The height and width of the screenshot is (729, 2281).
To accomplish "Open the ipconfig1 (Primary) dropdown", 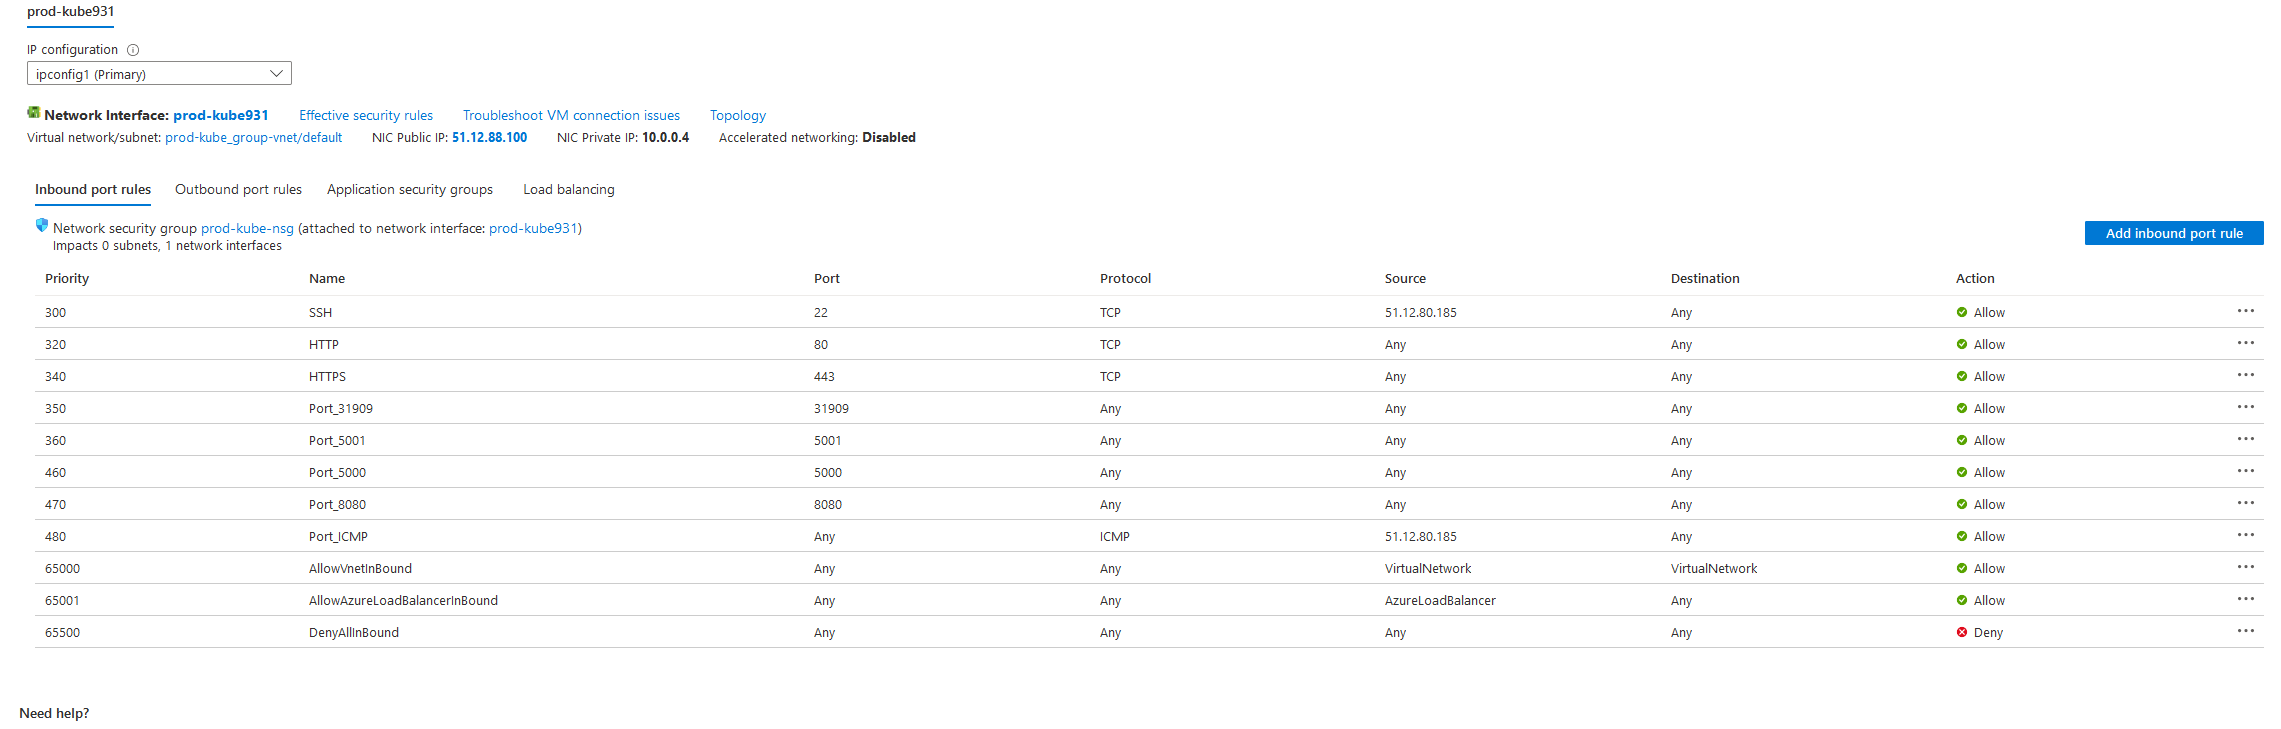I will tap(159, 74).
